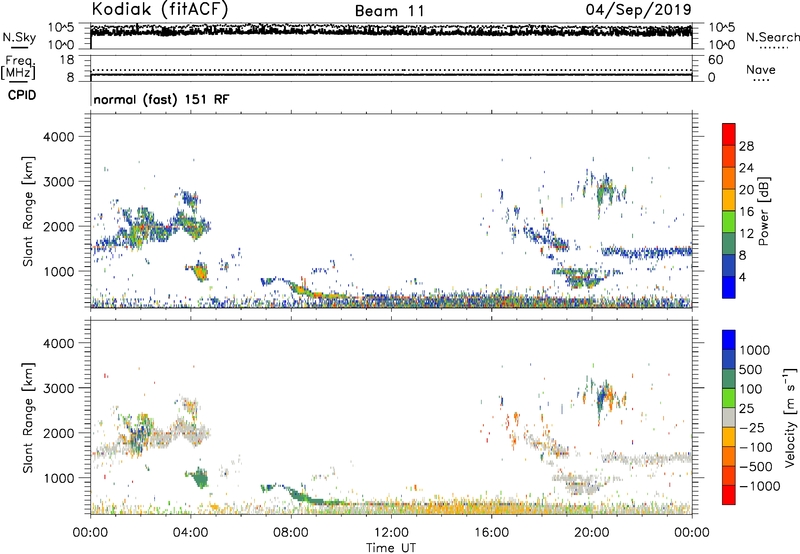The image size is (800, 554).
Task: Pick the red top segment of the power color bar
Action: coord(729,134)
